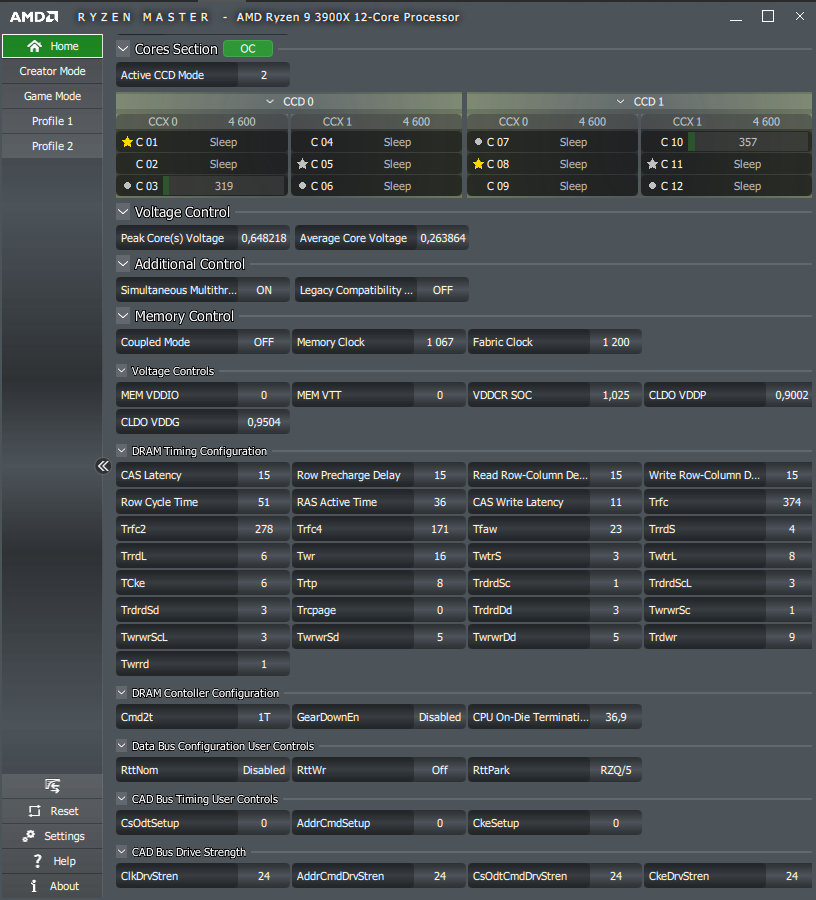Toggle Coupled Mode OFF value
The width and height of the screenshot is (816, 900).
point(264,342)
